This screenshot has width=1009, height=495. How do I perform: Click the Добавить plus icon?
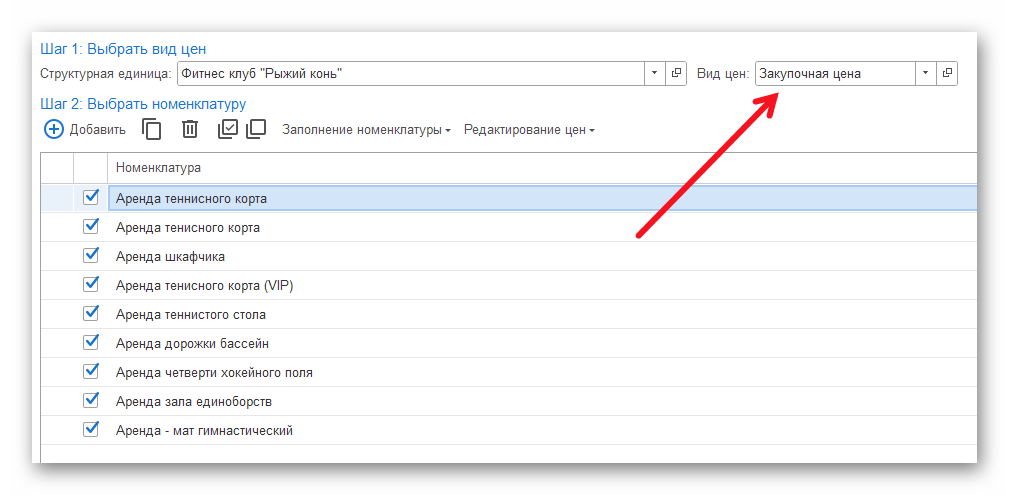(x=54, y=129)
